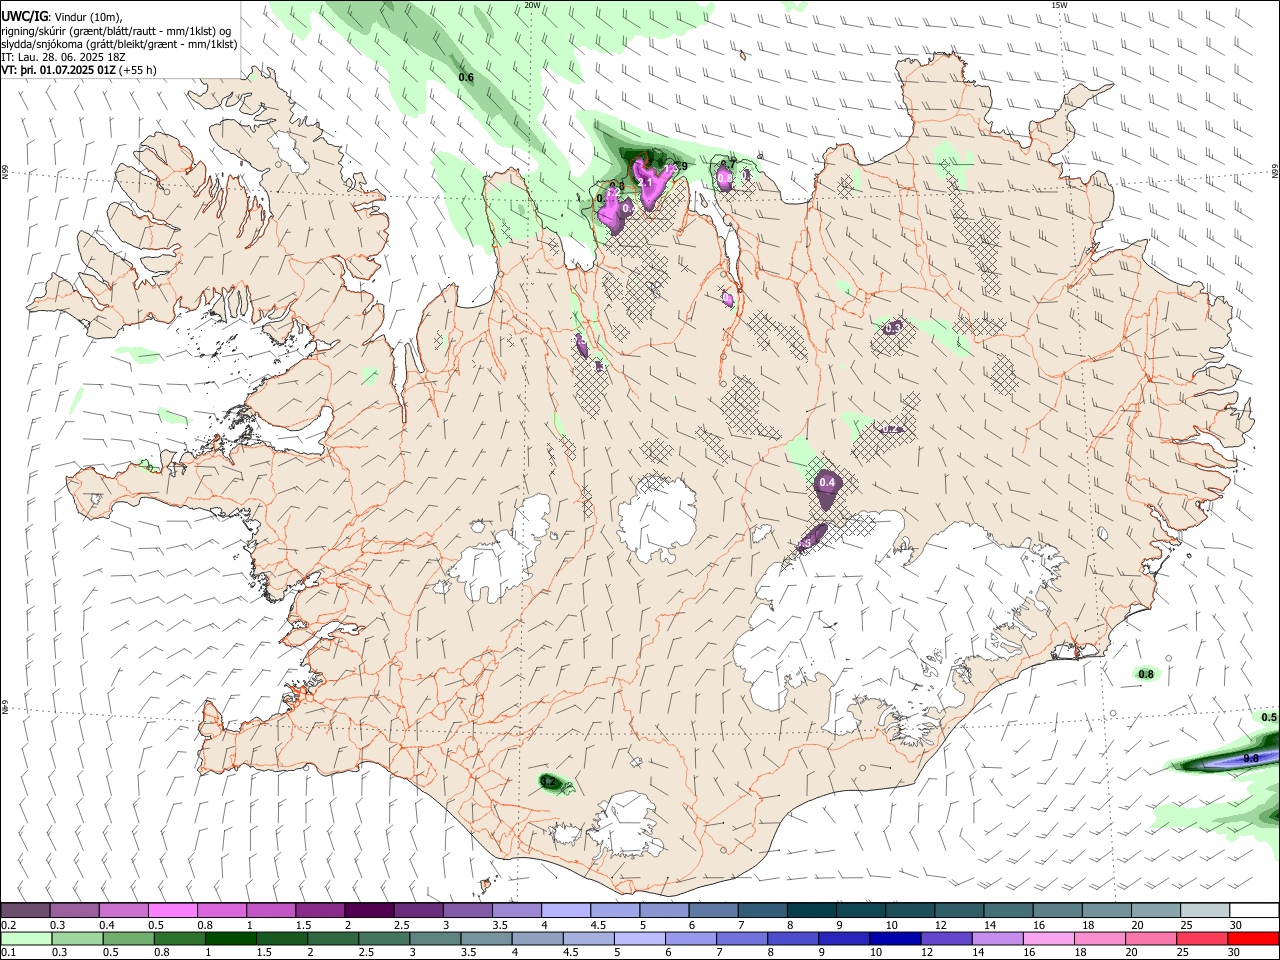This screenshot has width=1280, height=960.
Task: Click the initial time "IT: Lau. 28. 06. 2025 18Z"
Action: 63,58
